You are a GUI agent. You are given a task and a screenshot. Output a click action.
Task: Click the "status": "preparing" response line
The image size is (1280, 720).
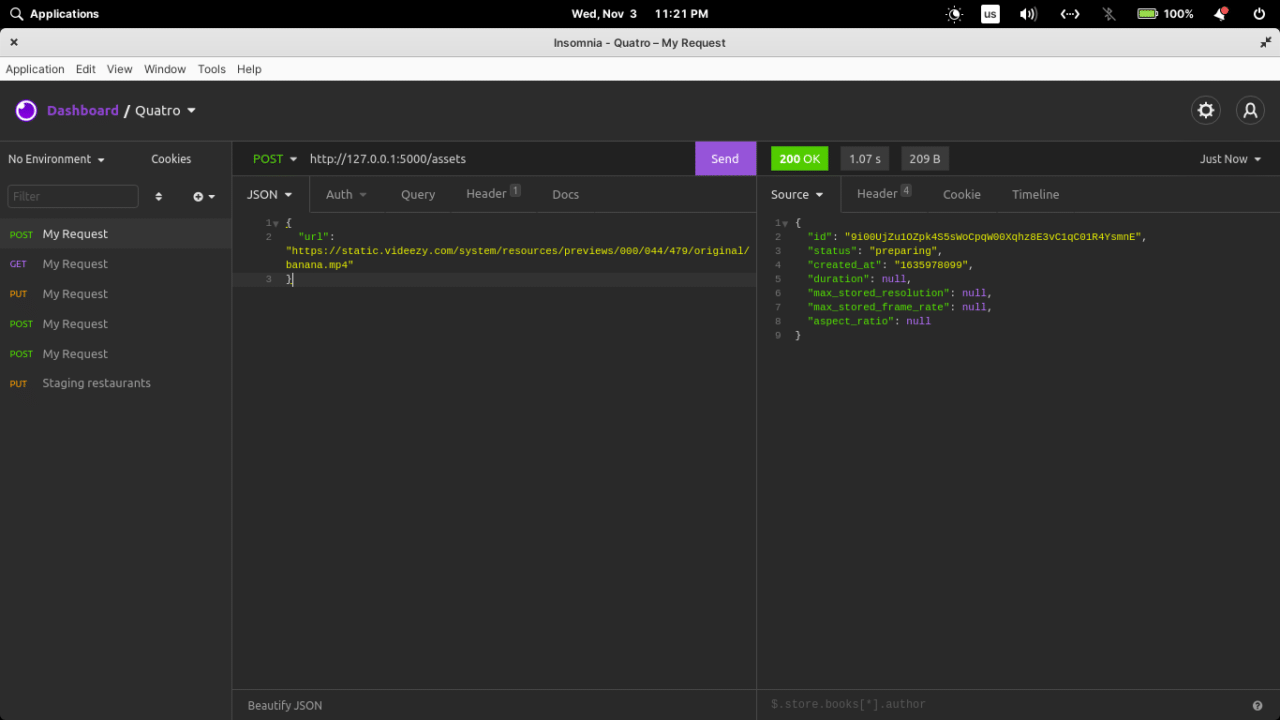[x=874, y=251]
